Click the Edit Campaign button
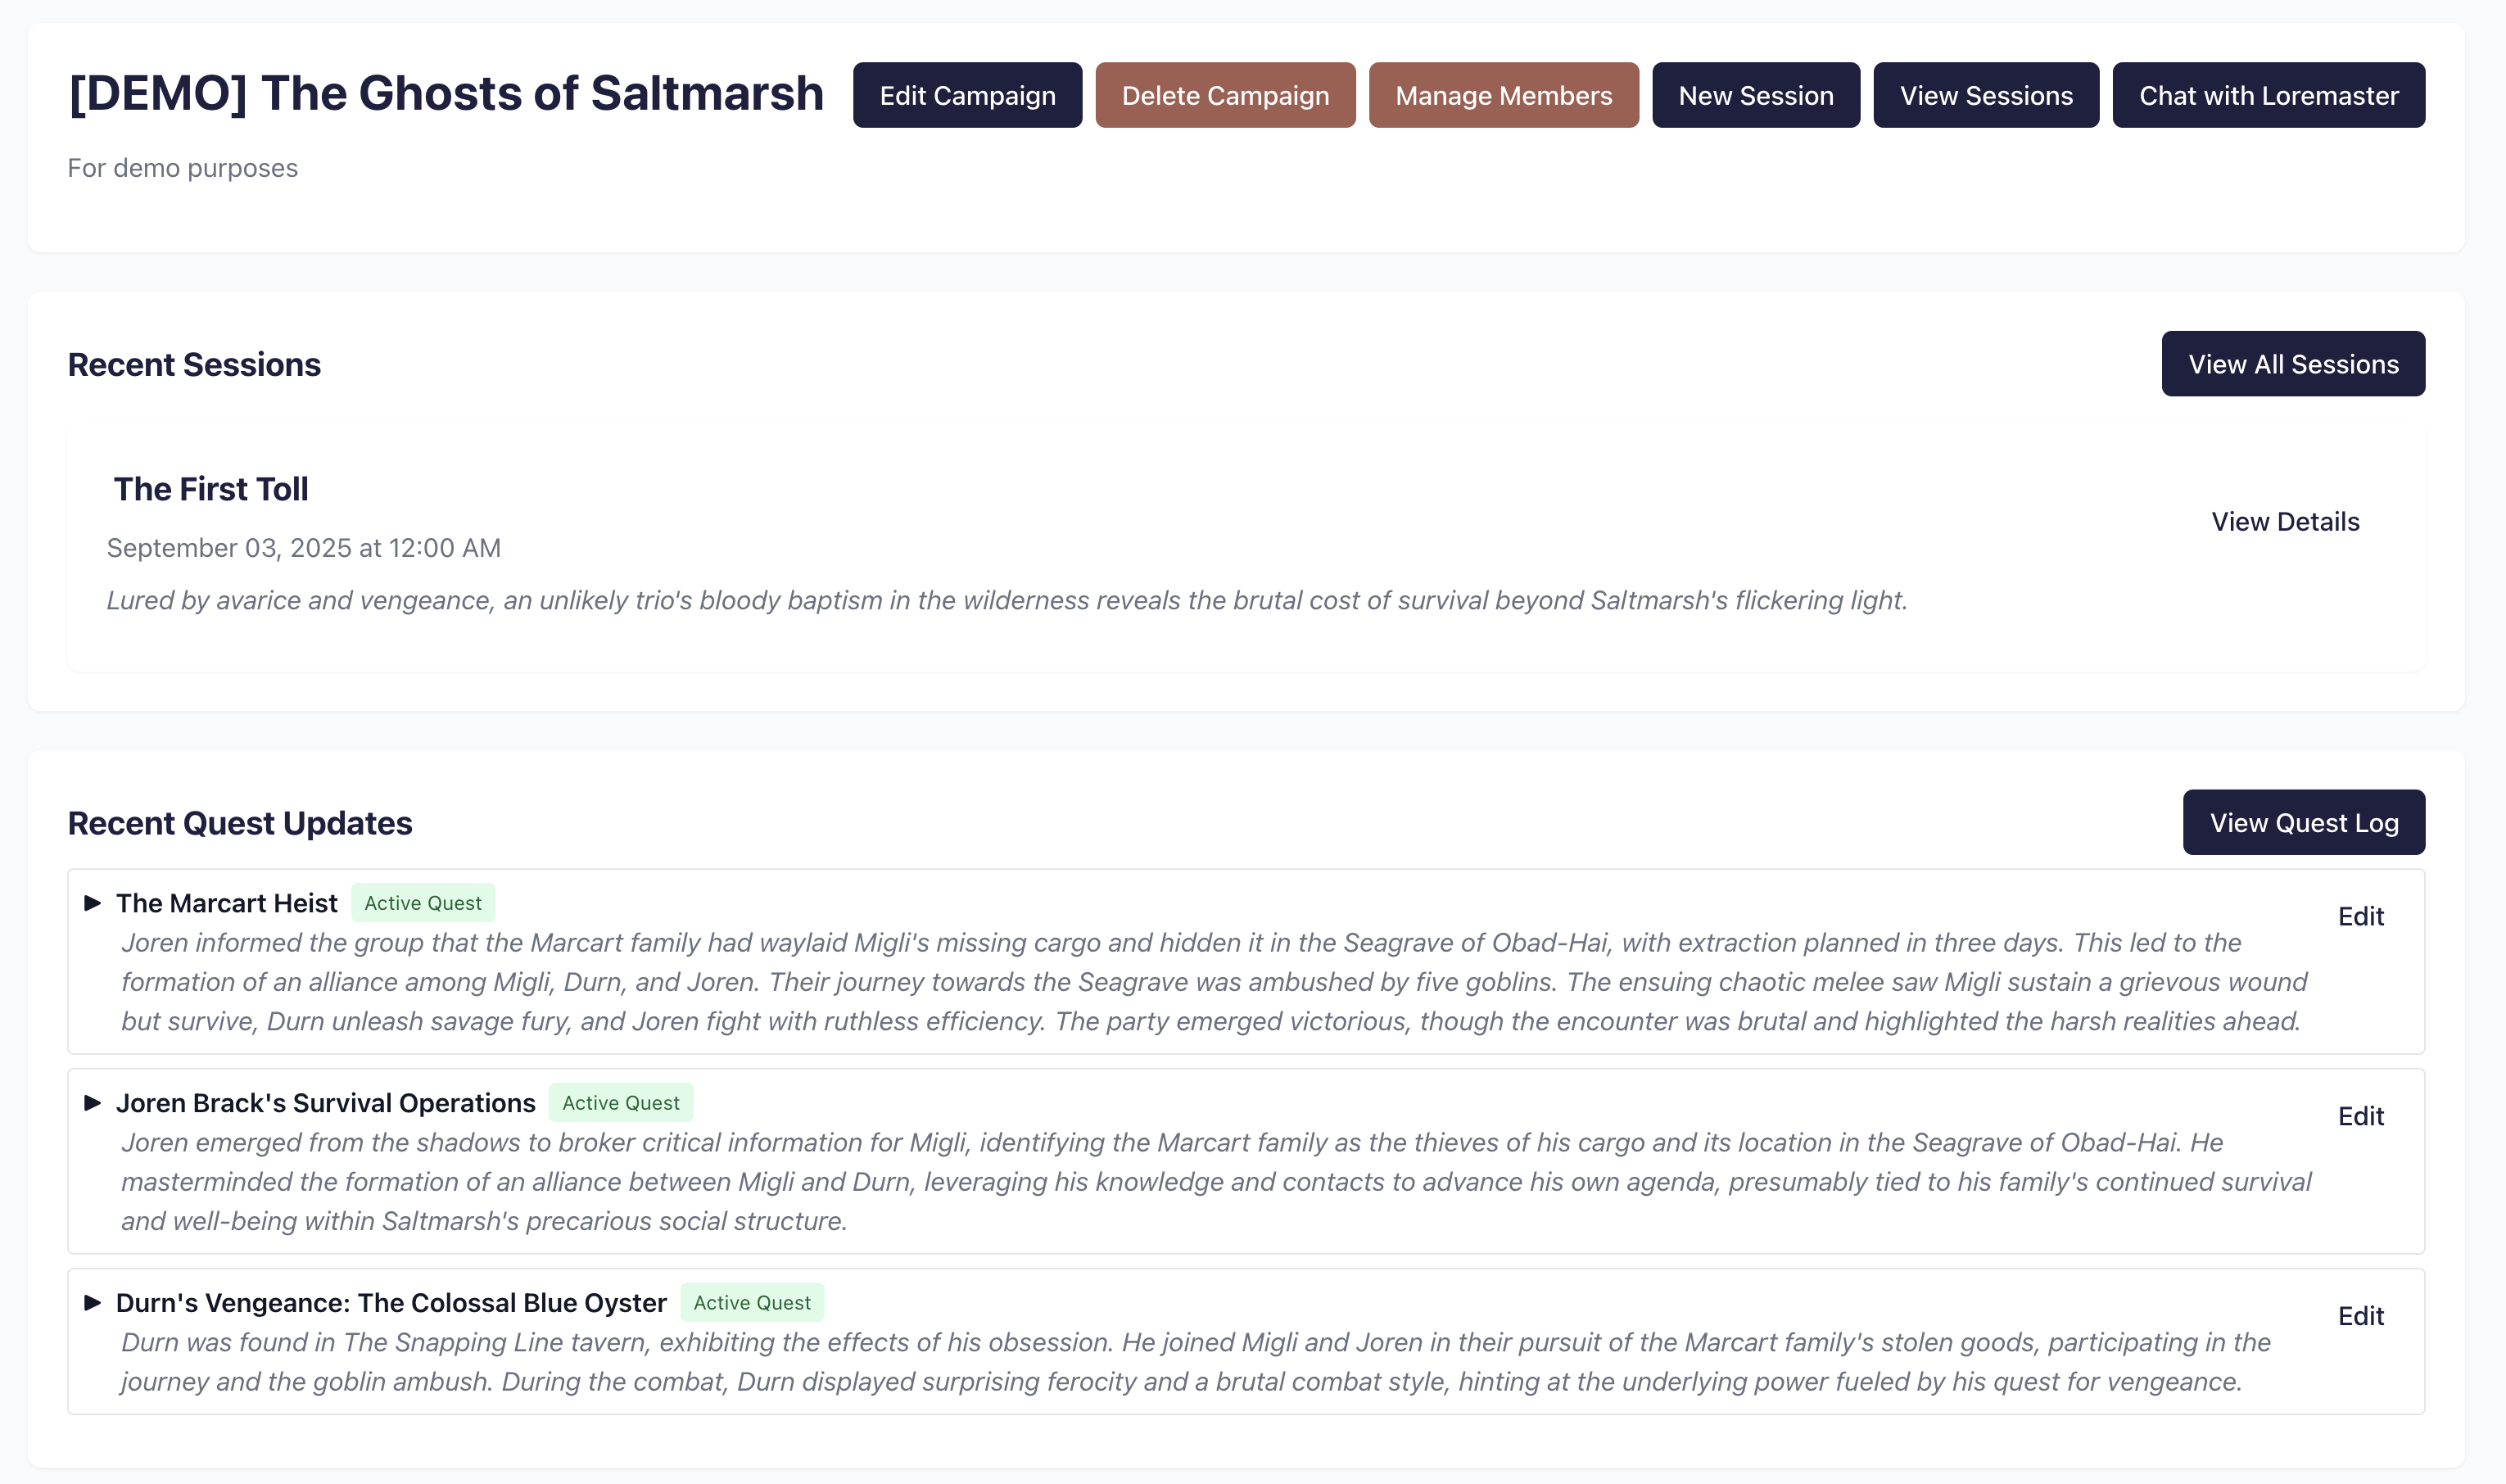The width and height of the screenshot is (2506, 1484). 967,95
